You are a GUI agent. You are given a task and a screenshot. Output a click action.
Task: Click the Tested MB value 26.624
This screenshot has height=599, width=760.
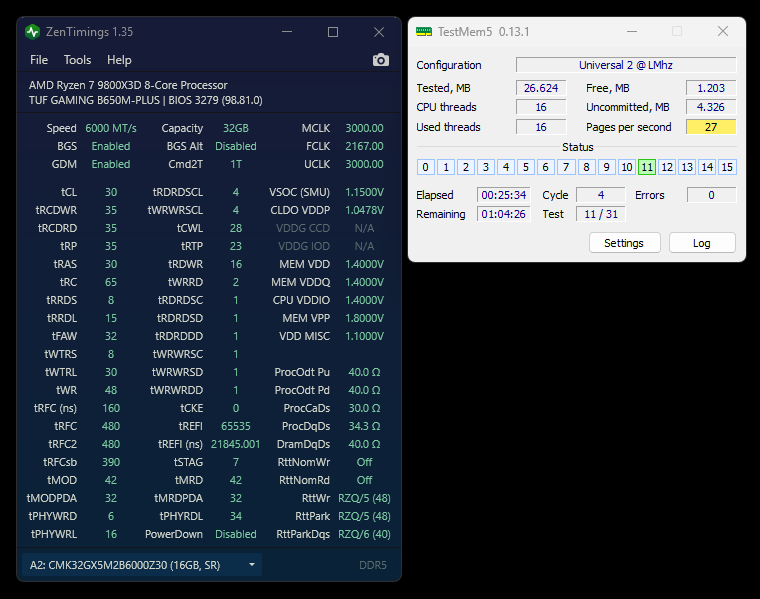click(x=541, y=88)
